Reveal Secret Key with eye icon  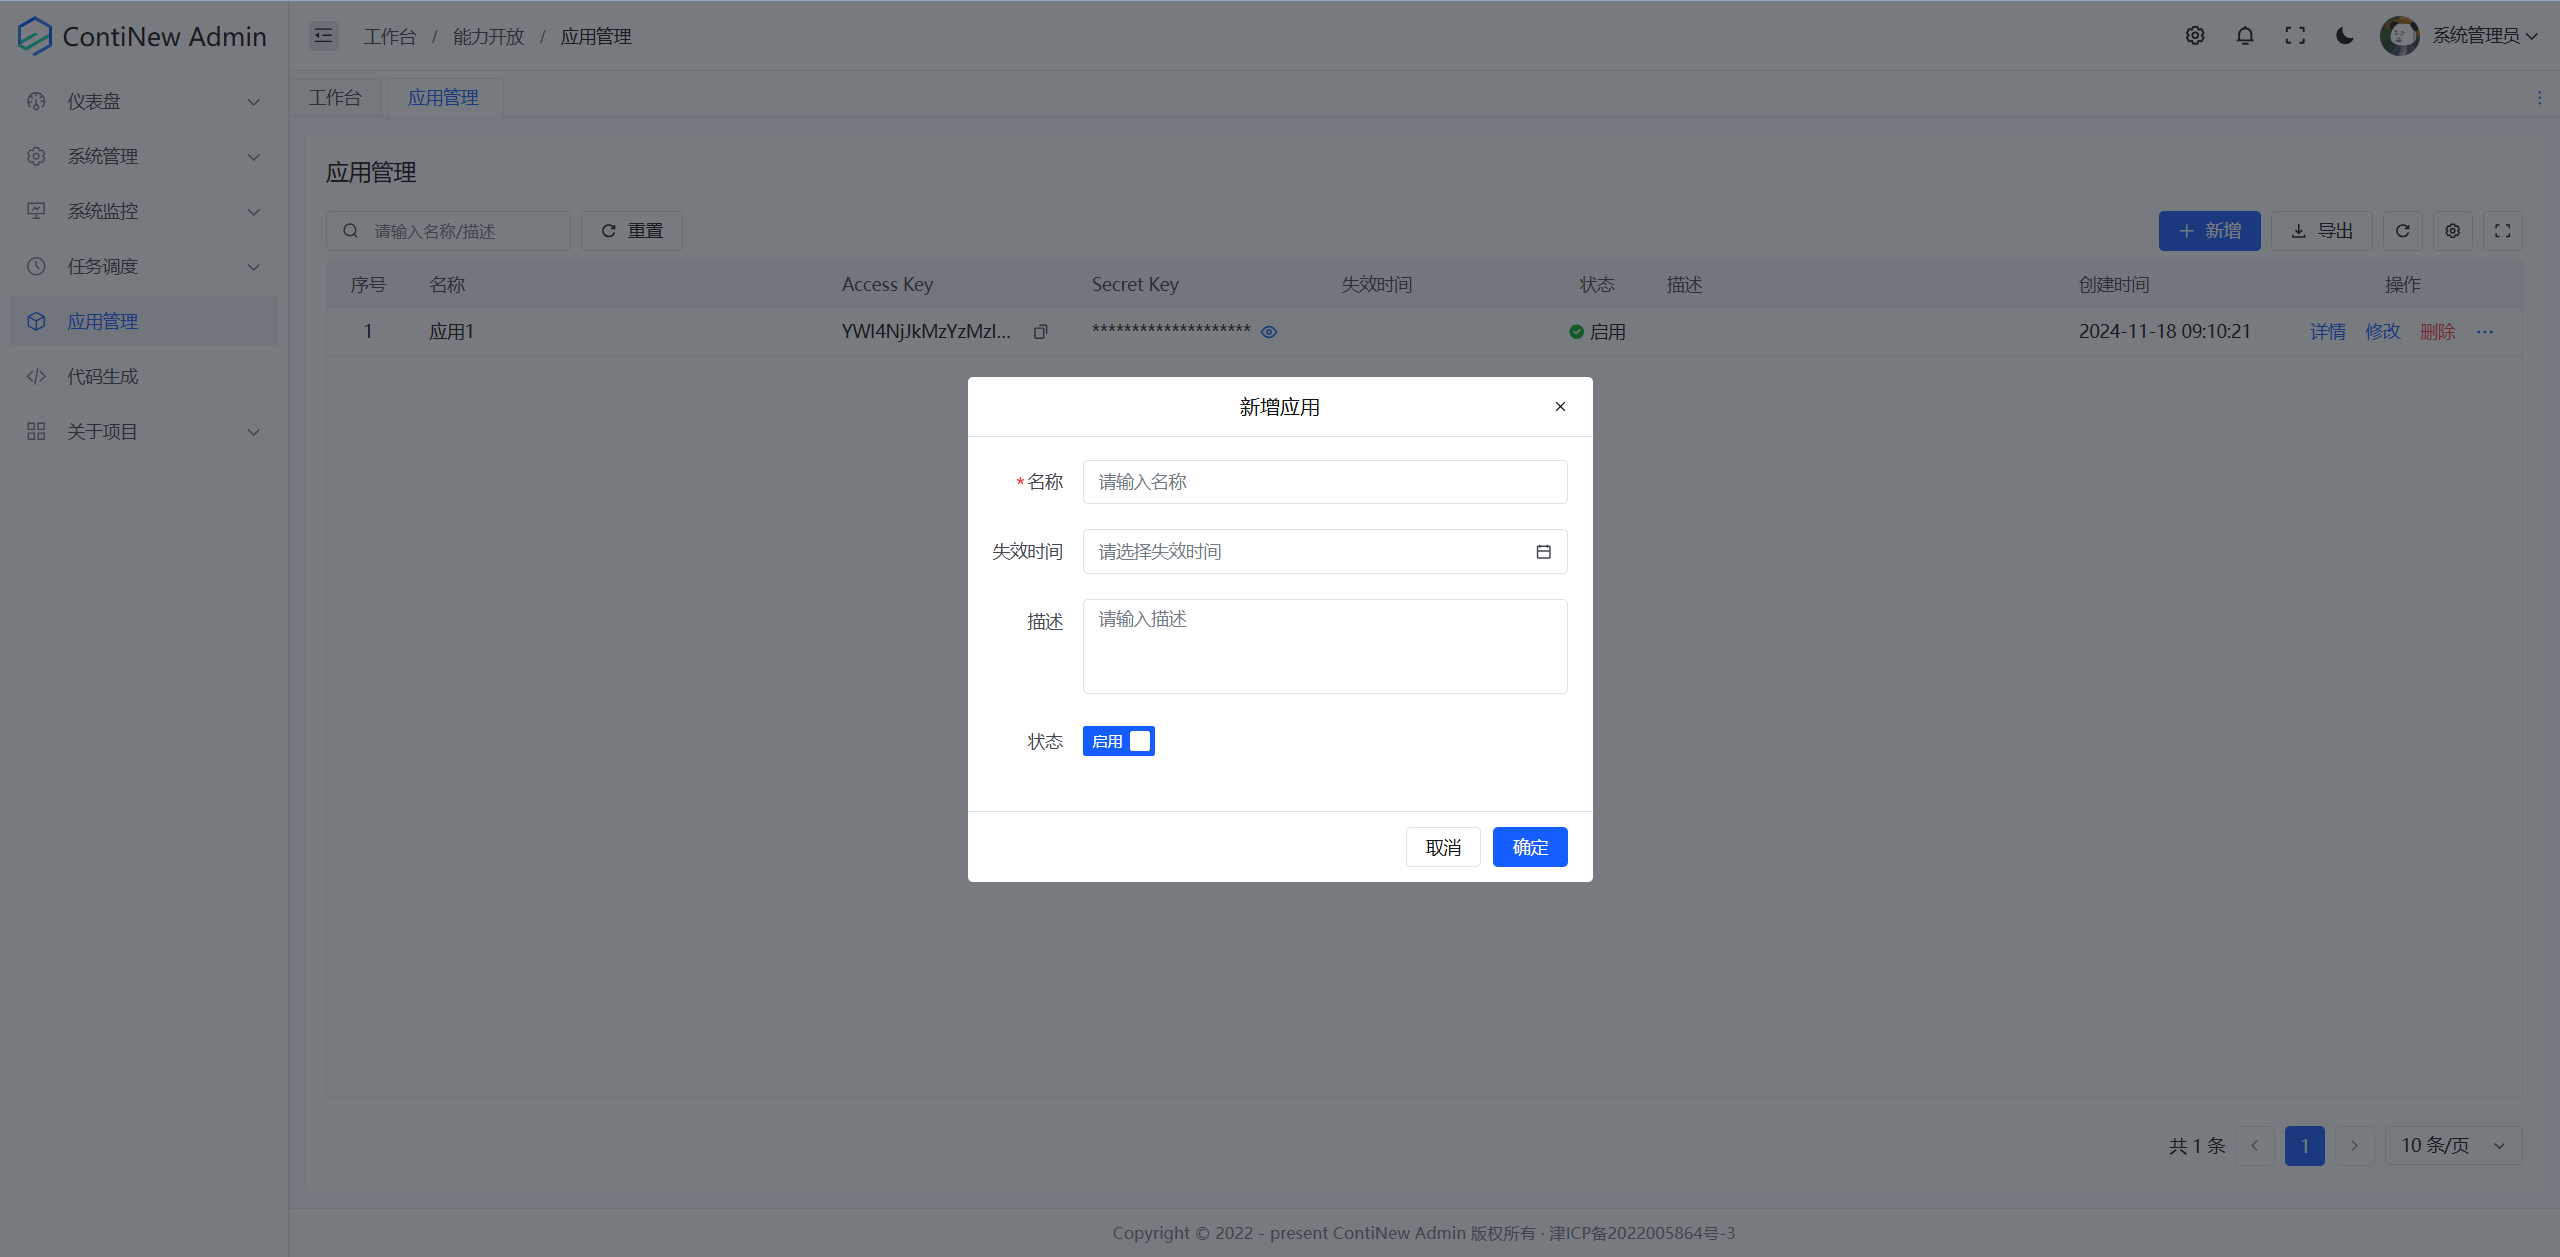1269,332
